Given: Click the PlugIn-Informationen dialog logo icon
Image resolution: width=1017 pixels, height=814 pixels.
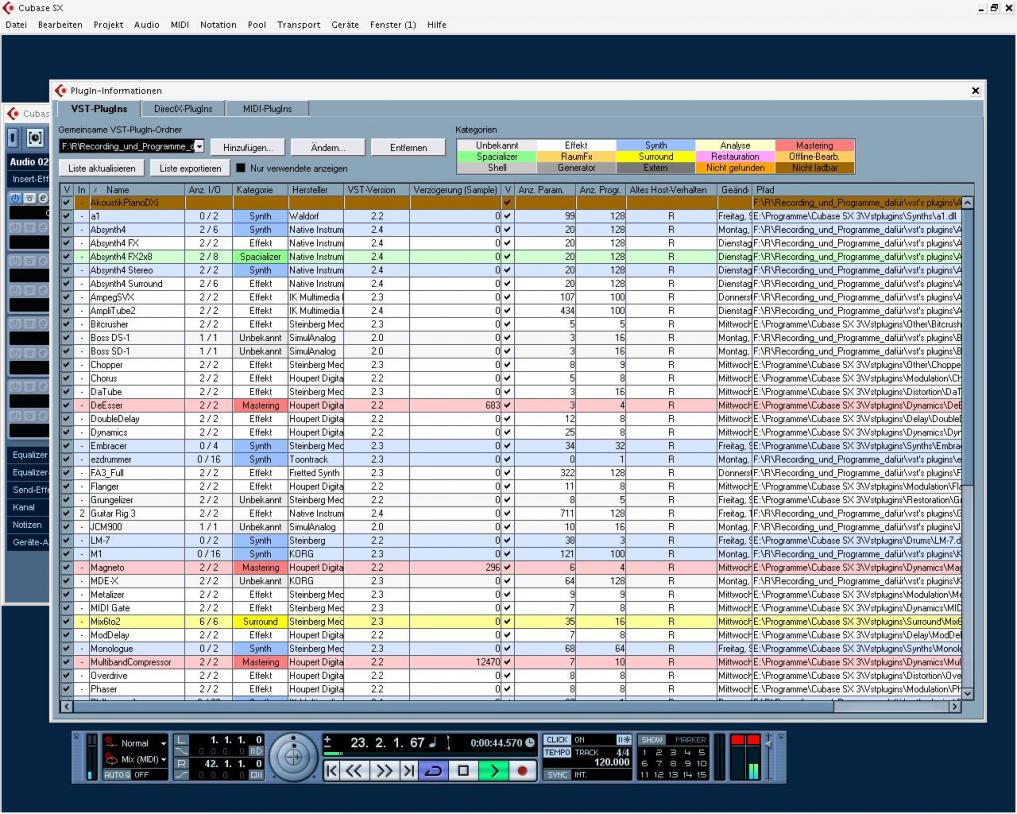Looking at the screenshot, I should pyautogui.click(x=61, y=90).
